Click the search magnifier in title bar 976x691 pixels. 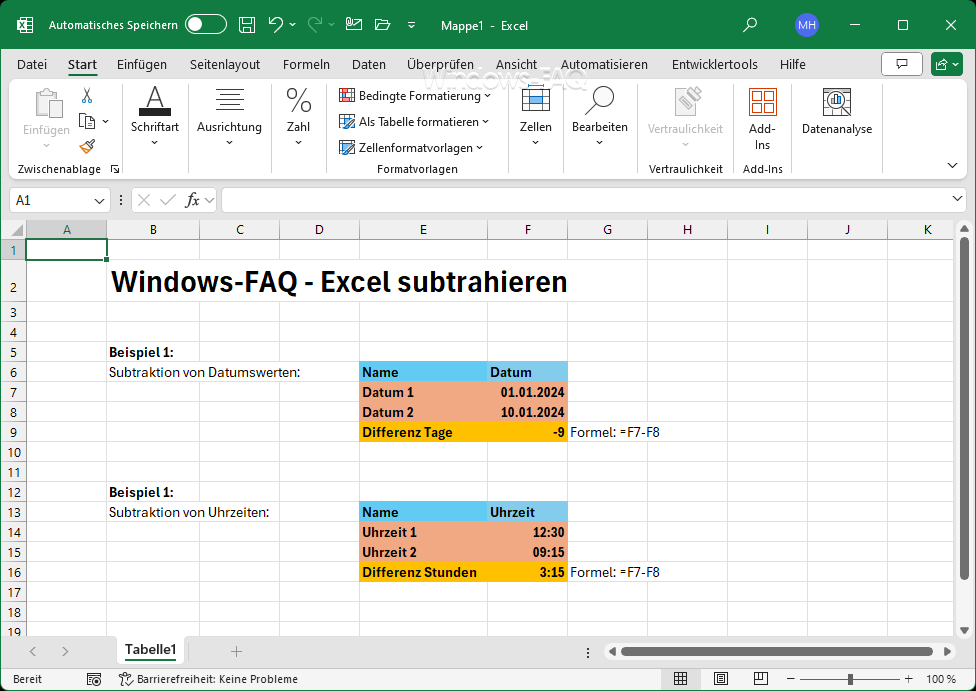coord(750,25)
